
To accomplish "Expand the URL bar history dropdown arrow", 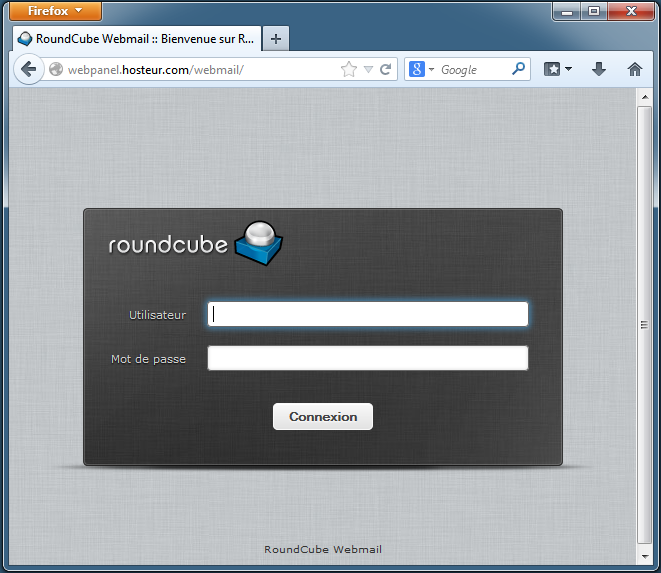I will pyautogui.click(x=368, y=70).
